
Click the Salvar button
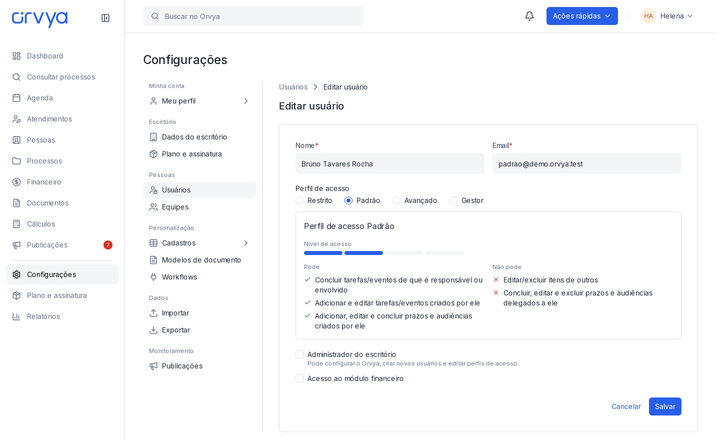(665, 406)
